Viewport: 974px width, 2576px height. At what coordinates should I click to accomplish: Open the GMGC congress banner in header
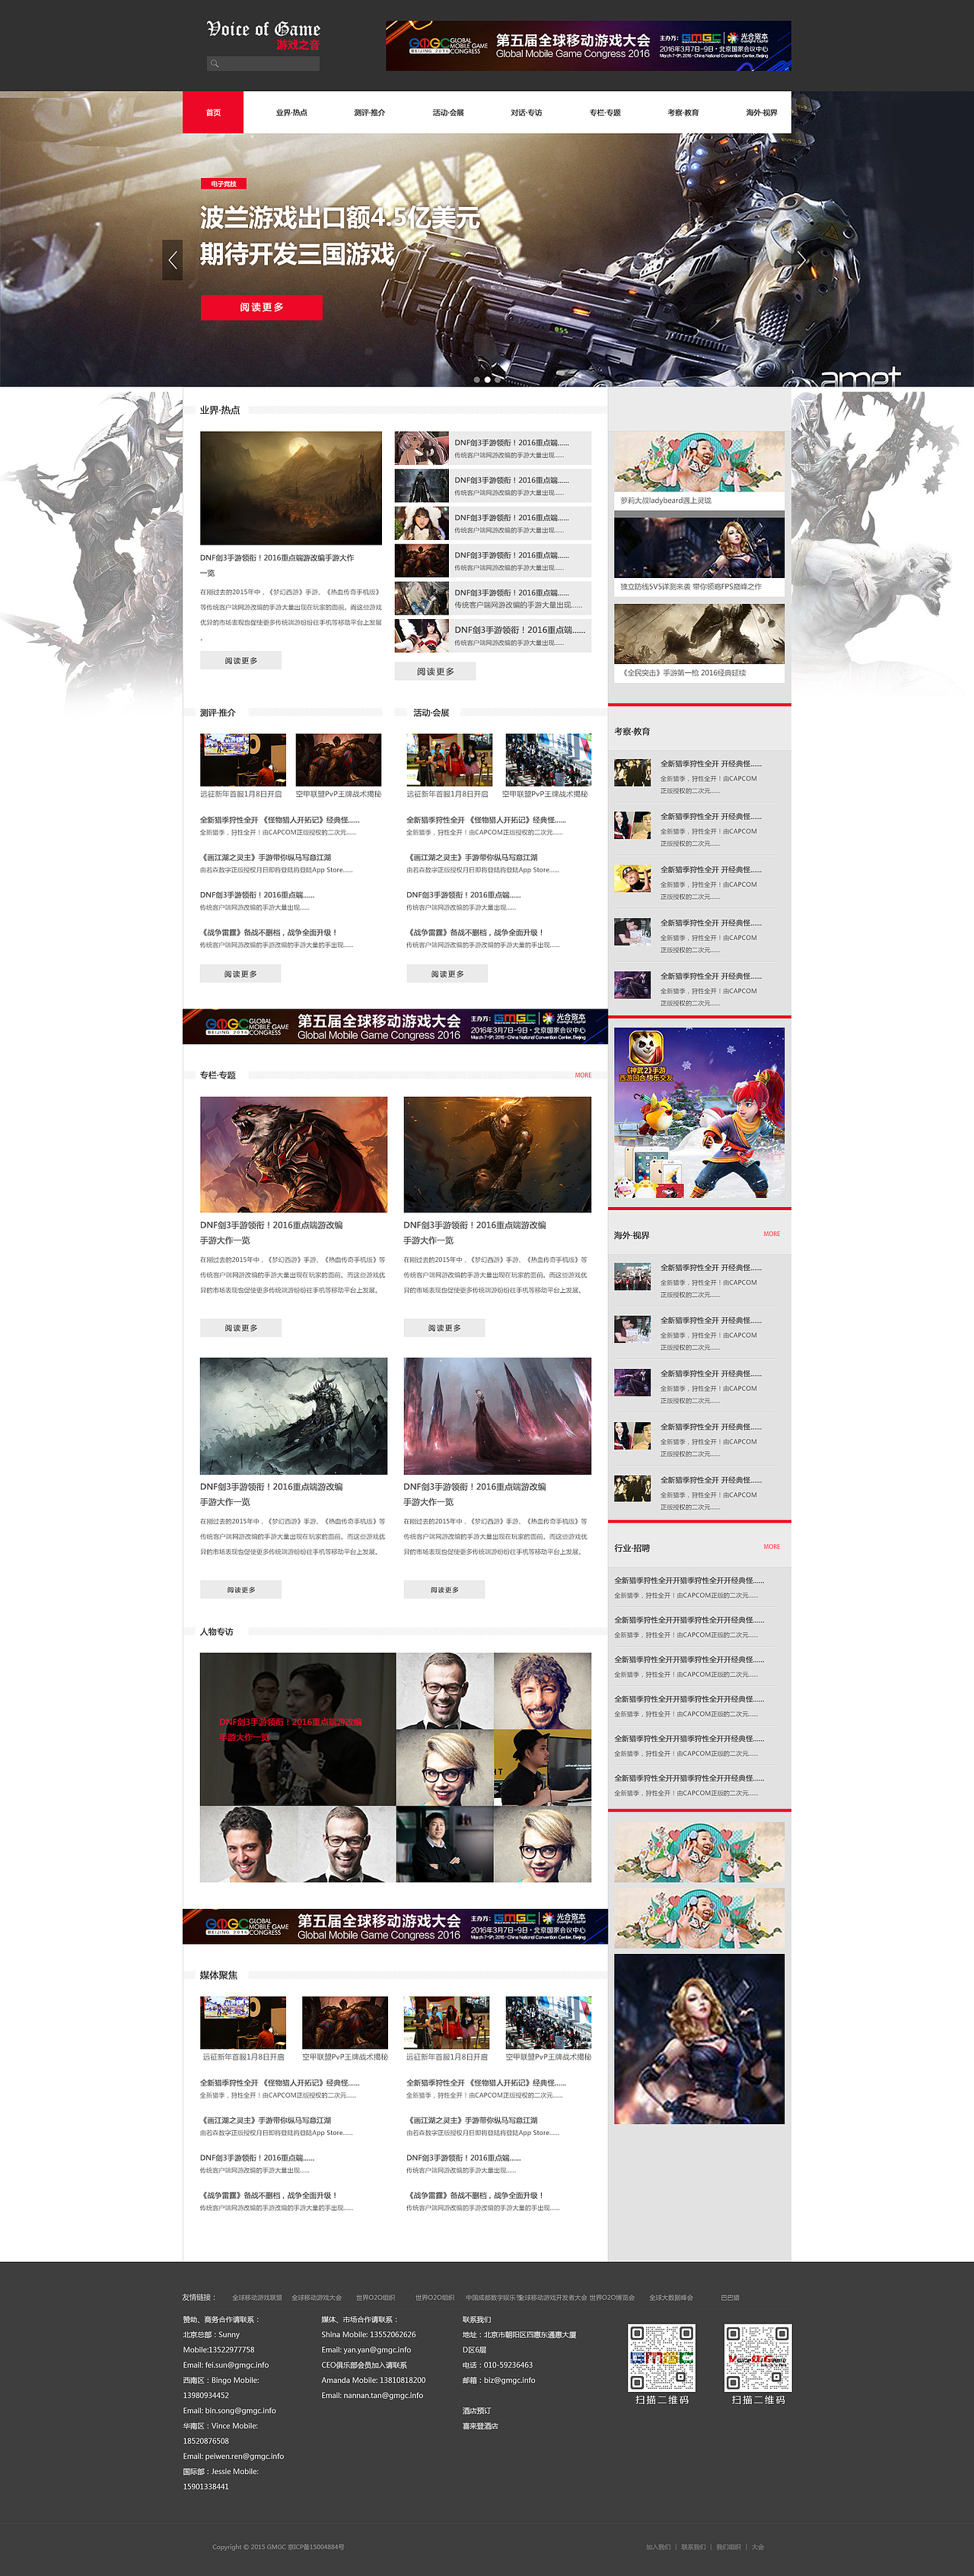pyautogui.click(x=588, y=46)
